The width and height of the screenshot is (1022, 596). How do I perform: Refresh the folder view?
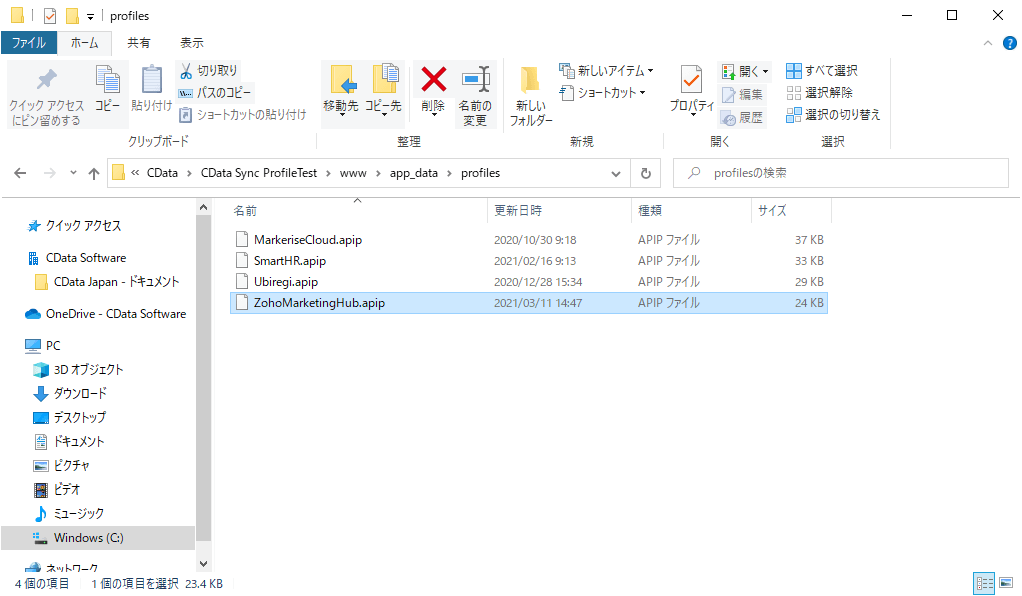coord(645,173)
